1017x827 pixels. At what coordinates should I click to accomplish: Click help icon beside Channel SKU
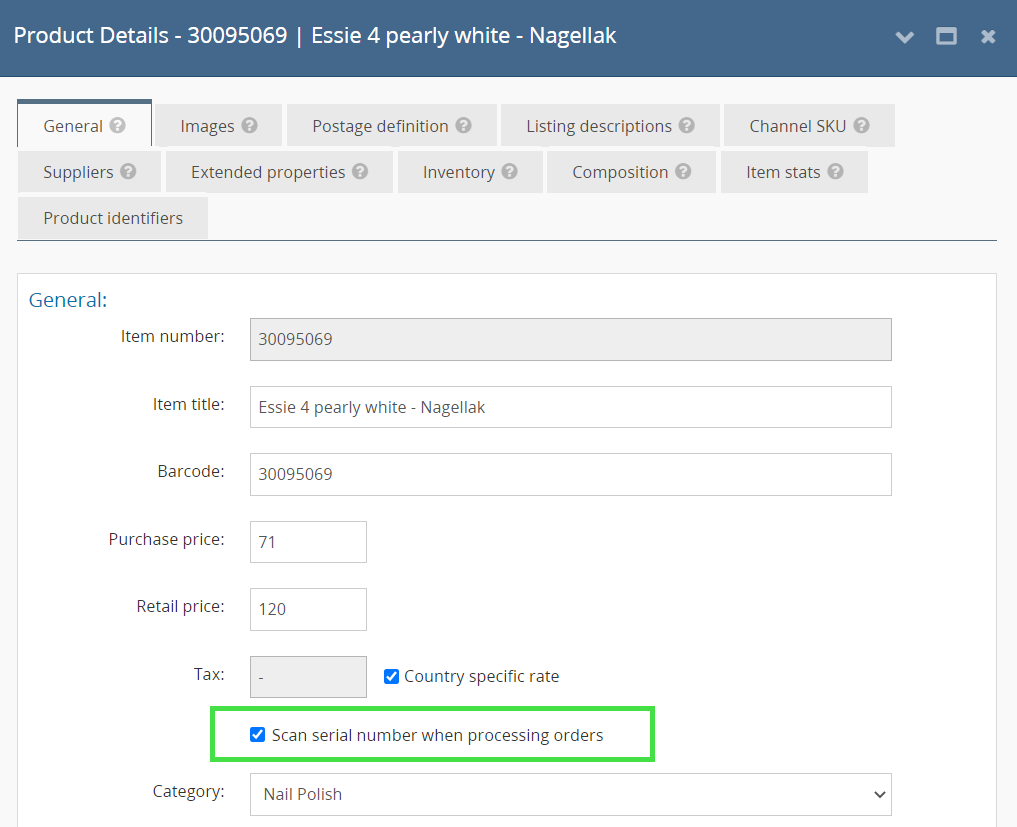click(x=861, y=126)
